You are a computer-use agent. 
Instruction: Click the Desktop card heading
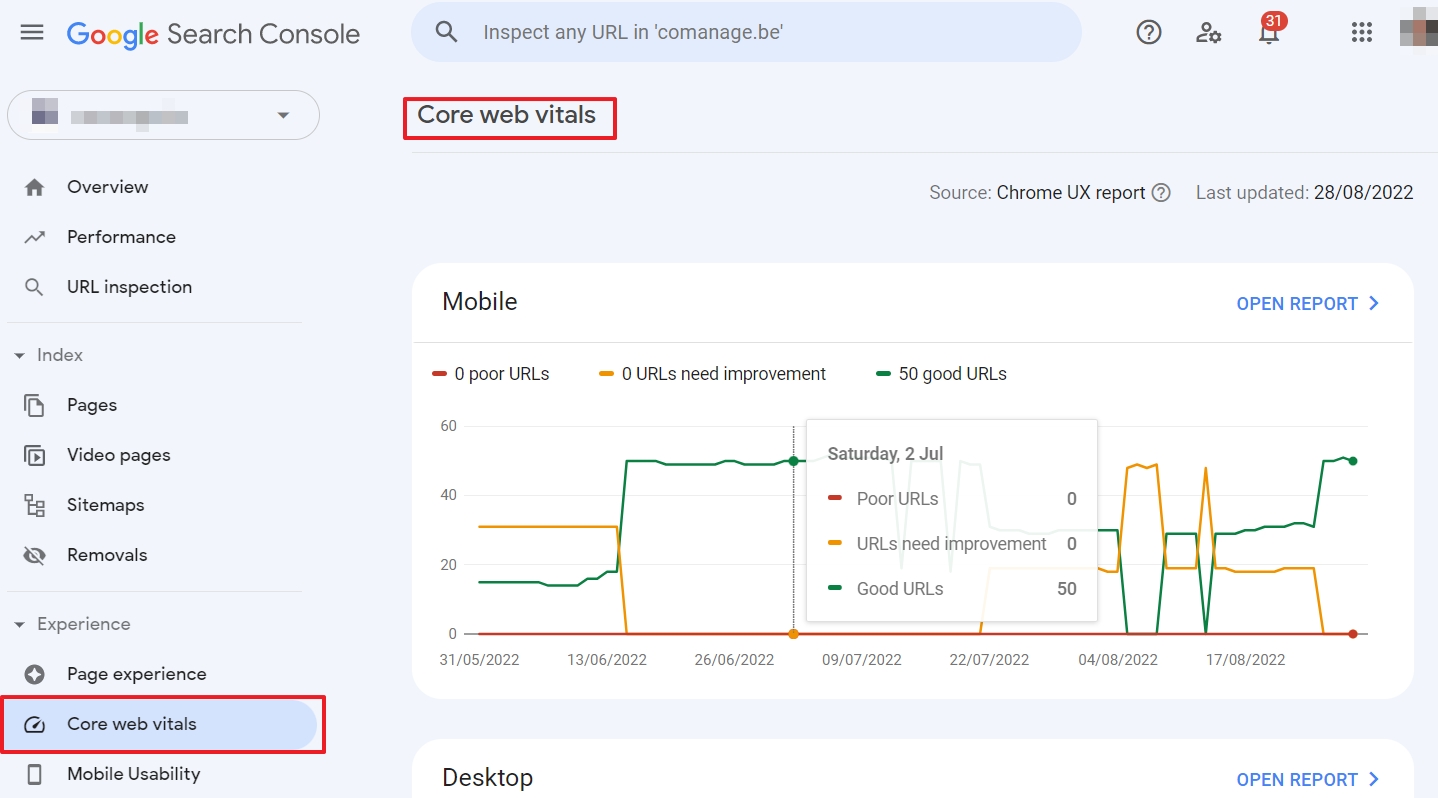[x=488, y=778]
